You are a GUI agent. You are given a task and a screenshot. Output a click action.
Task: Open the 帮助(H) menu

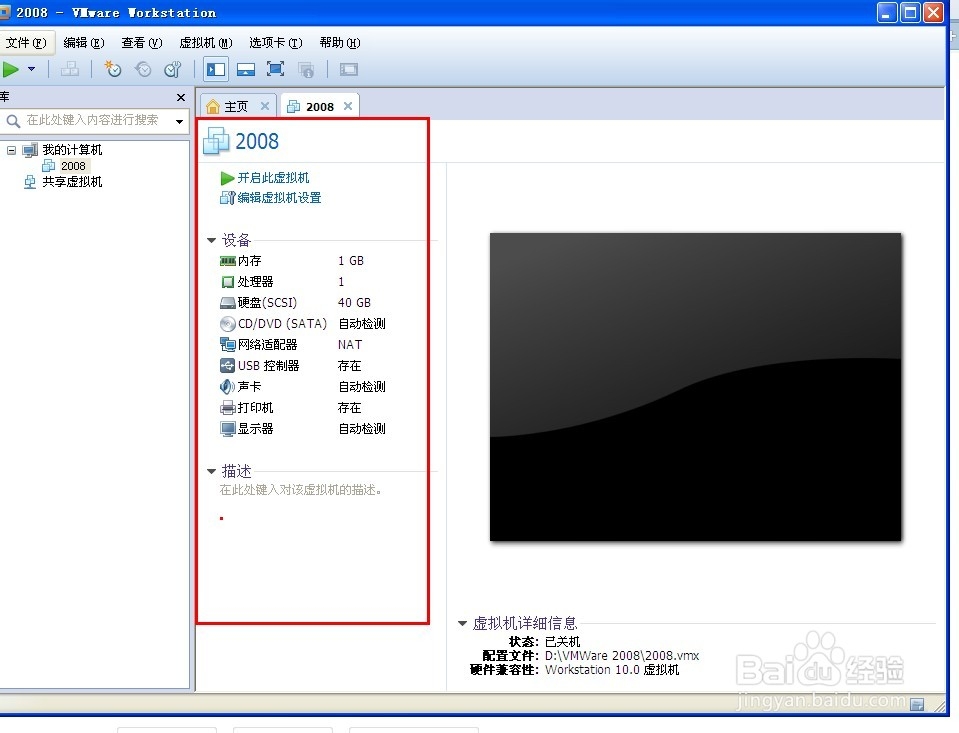click(340, 43)
